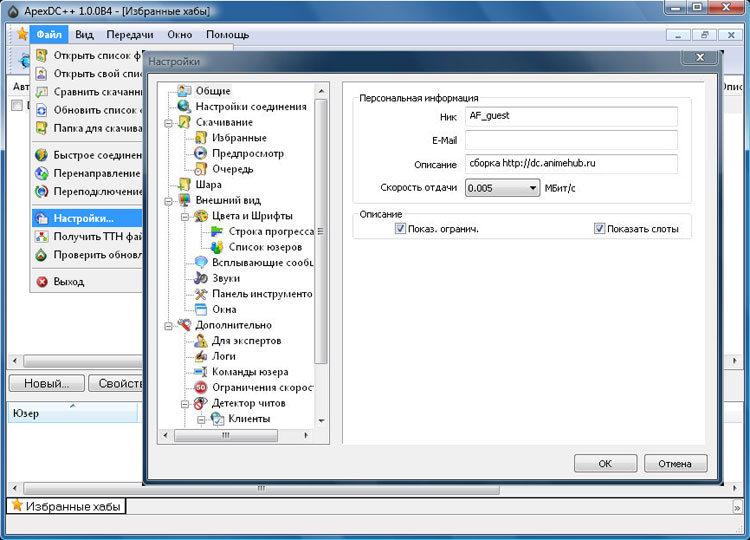The width and height of the screenshot is (750, 540).
Task: Click into the E-Mail input field
Action: tap(571, 140)
